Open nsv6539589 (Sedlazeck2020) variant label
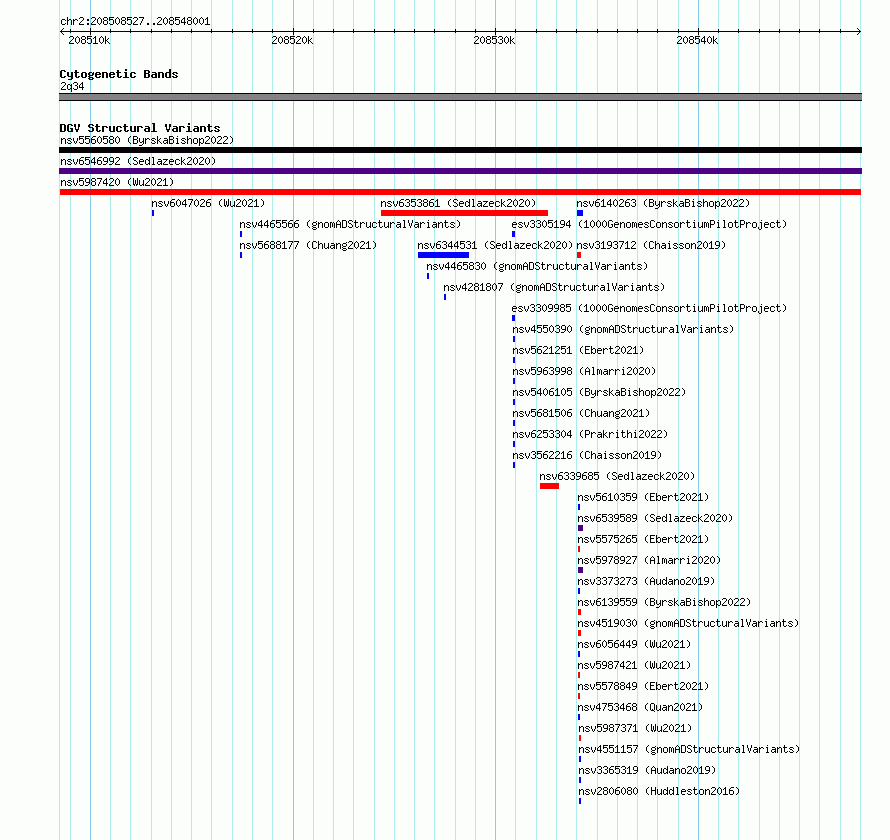Viewport: 890px width, 840px height. (655, 518)
